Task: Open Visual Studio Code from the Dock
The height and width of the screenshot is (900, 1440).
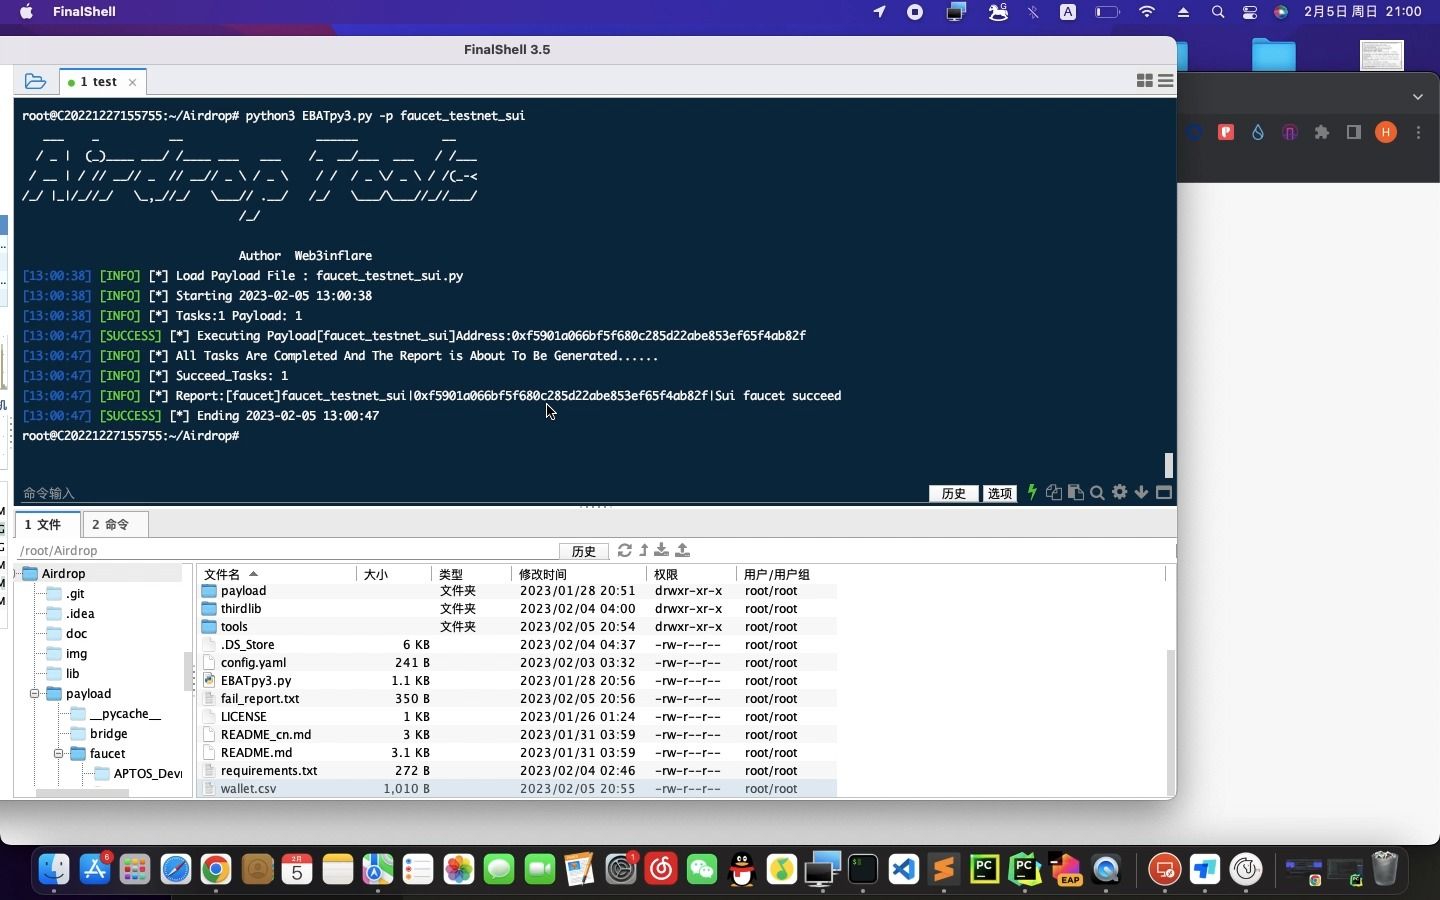Action: point(903,869)
